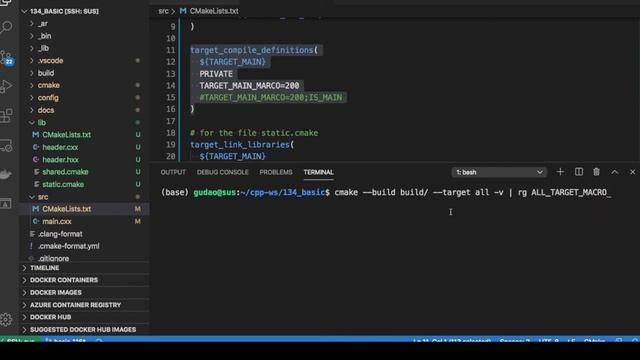The image size is (640, 360).
Task: Split the terminal panel
Action: [x=579, y=172]
